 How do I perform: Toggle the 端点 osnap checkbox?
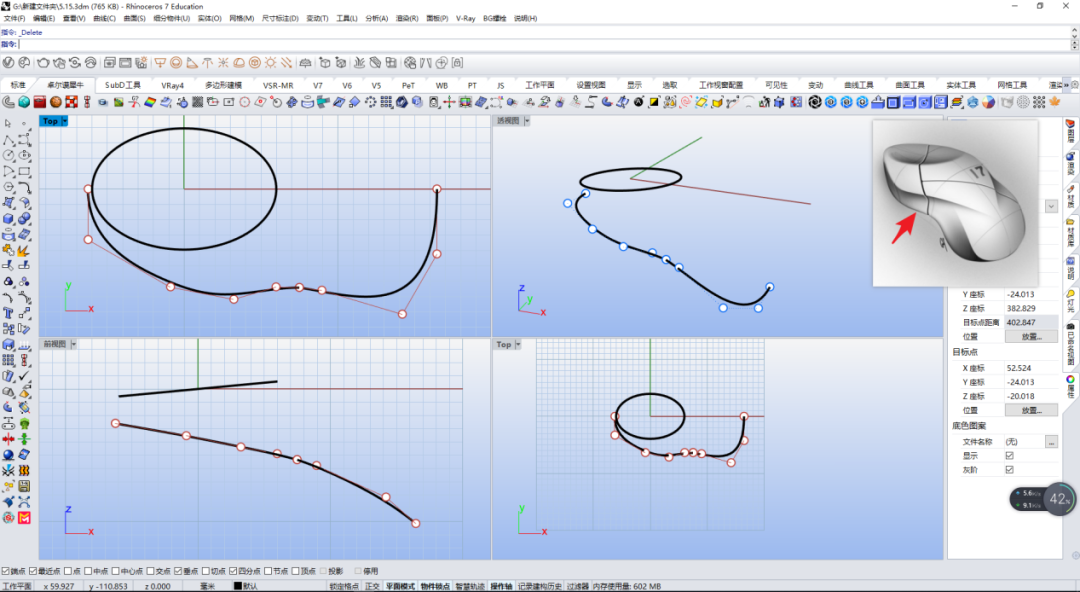click(6, 571)
